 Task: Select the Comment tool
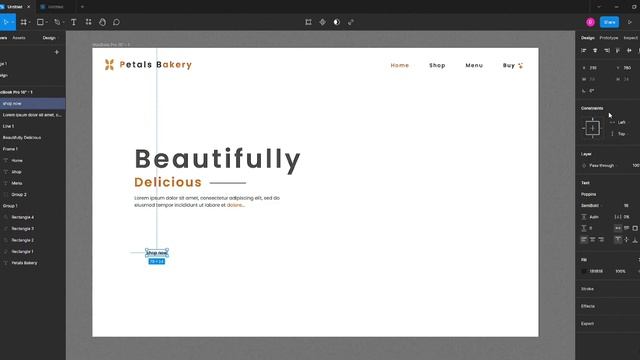click(116, 22)
